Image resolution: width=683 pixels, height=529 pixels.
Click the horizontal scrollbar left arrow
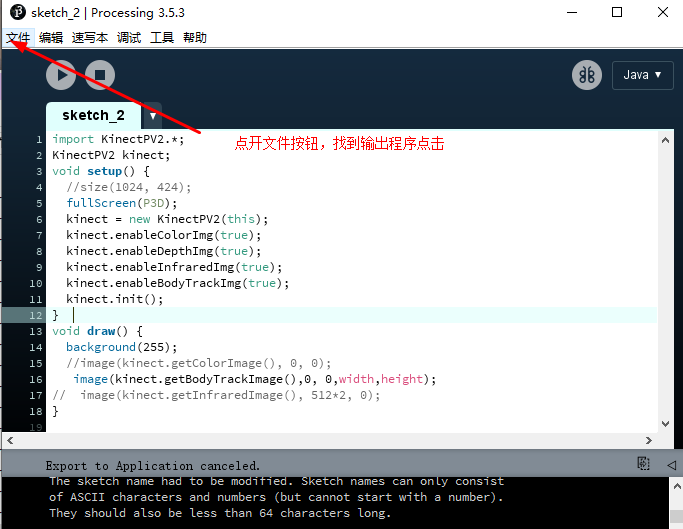[10, 441]
